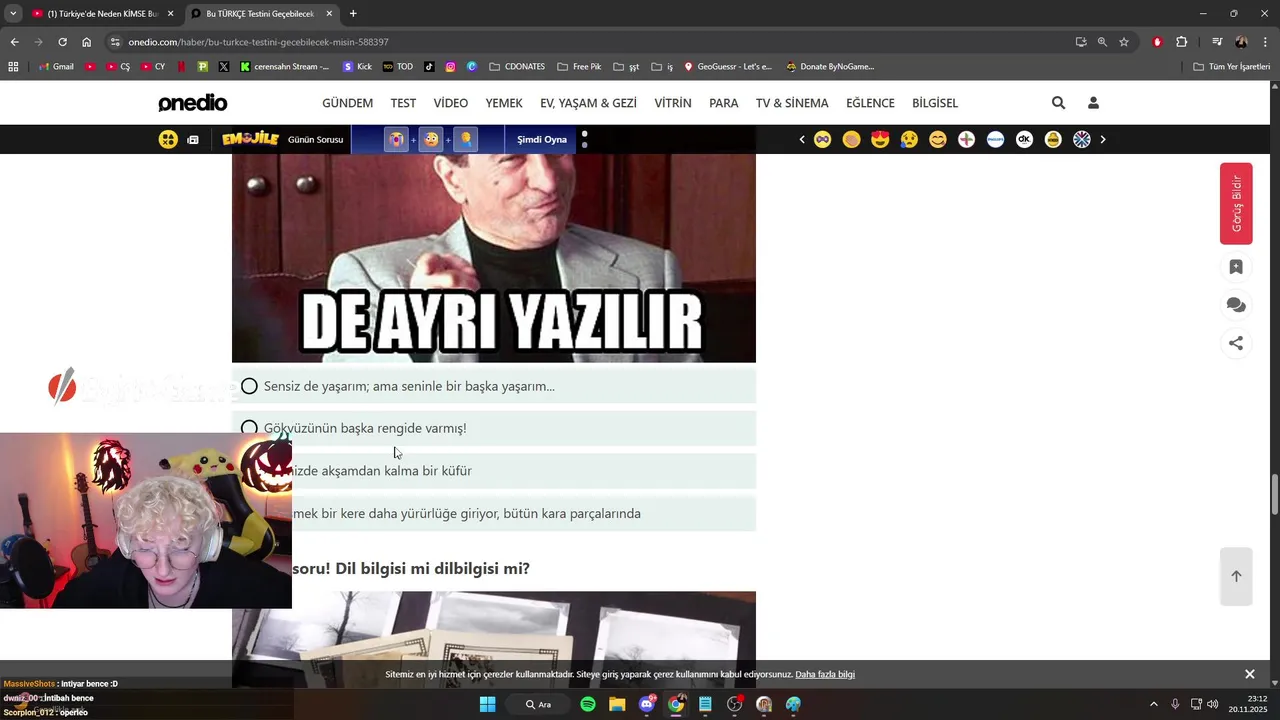Open Chrome apps grid in bookmarks bar

13,67
